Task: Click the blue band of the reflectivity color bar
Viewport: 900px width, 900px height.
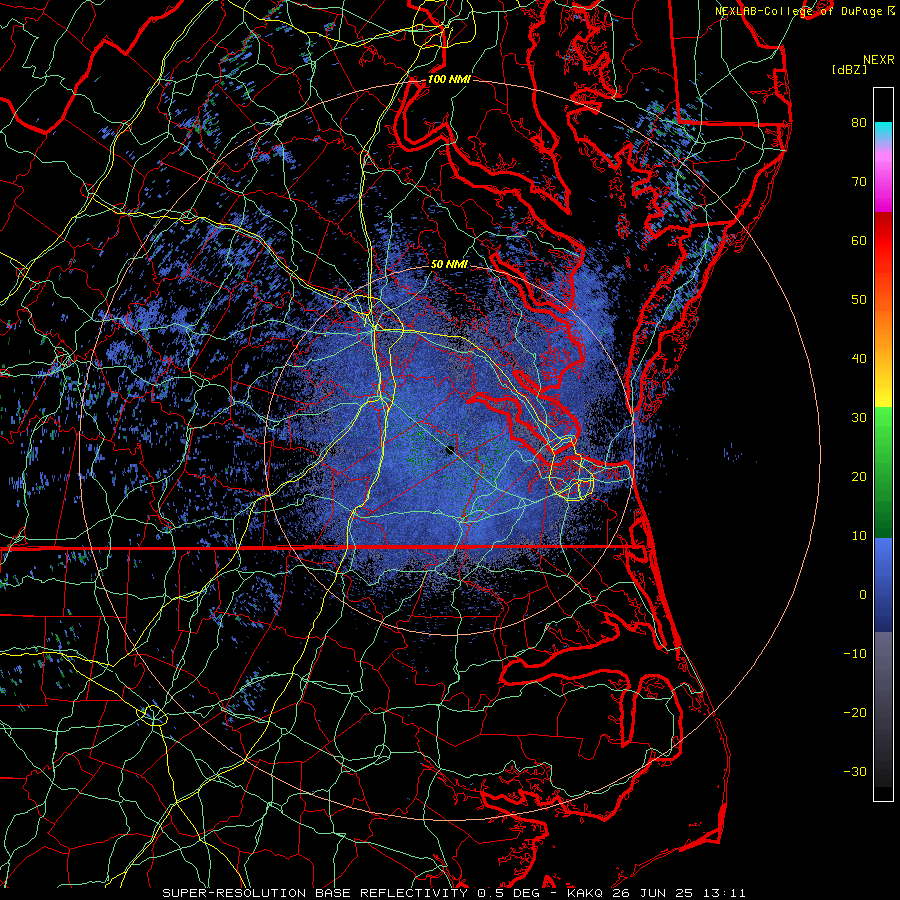Action: coord(883,585)
